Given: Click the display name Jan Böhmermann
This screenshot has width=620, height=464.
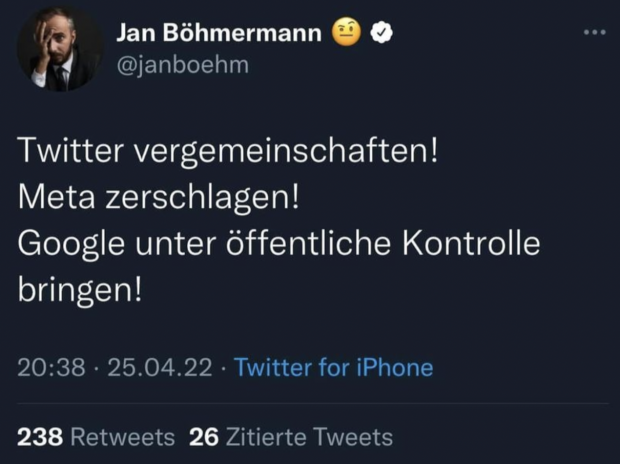Looking at the screenshot, I should [x=219, y=33].
